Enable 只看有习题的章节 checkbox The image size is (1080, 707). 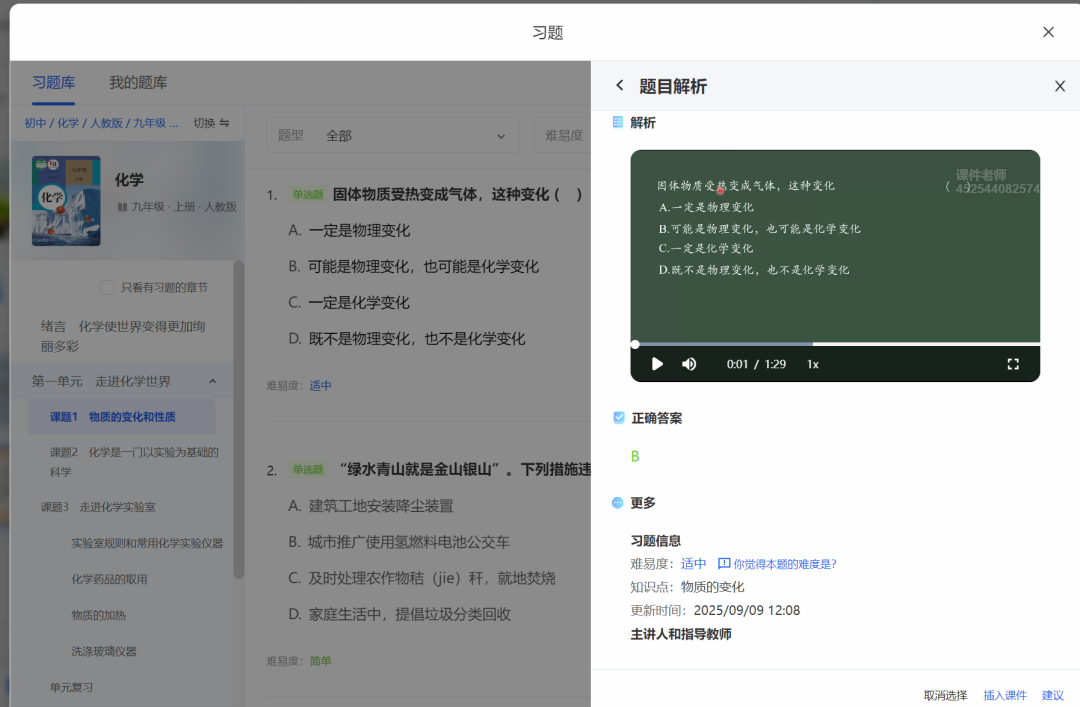coord(105,287)
